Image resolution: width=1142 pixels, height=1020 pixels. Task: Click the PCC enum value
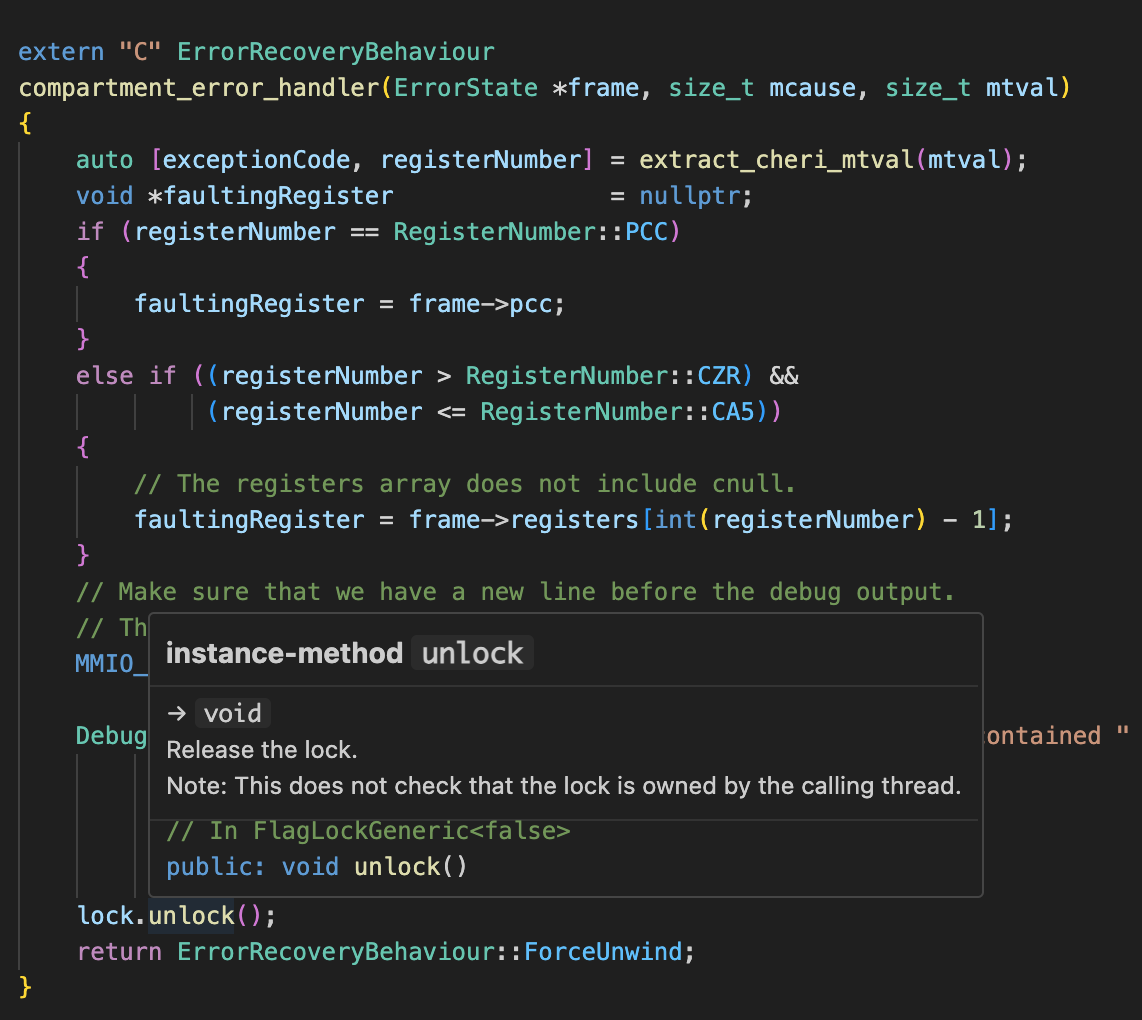click(646, 232)
